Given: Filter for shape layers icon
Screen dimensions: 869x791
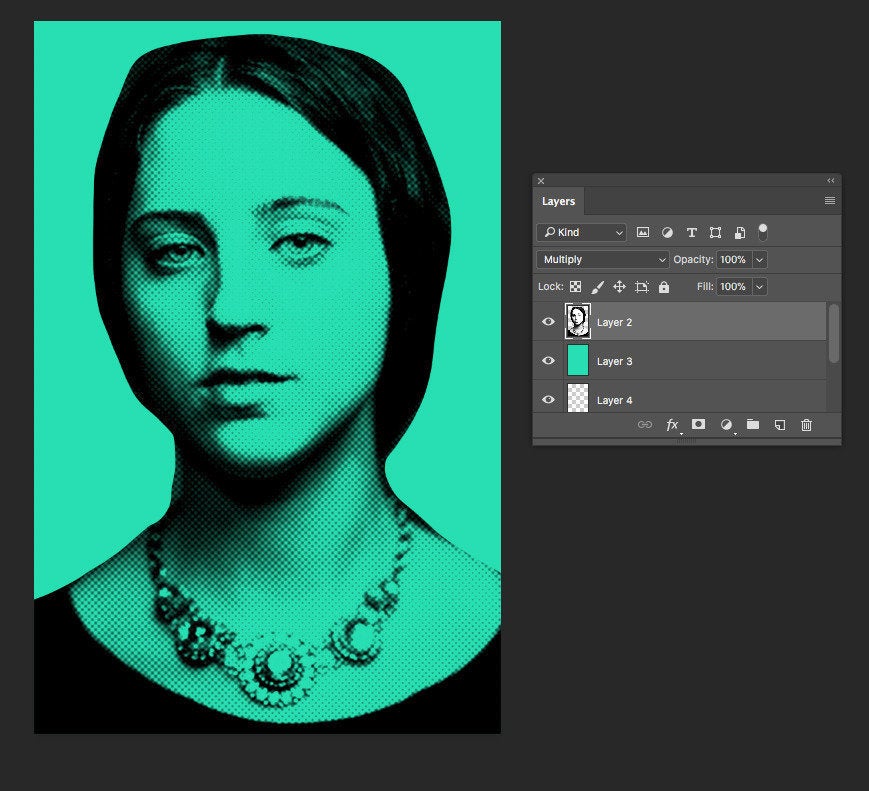Looking at the screenshot, I should click(715, 232).
